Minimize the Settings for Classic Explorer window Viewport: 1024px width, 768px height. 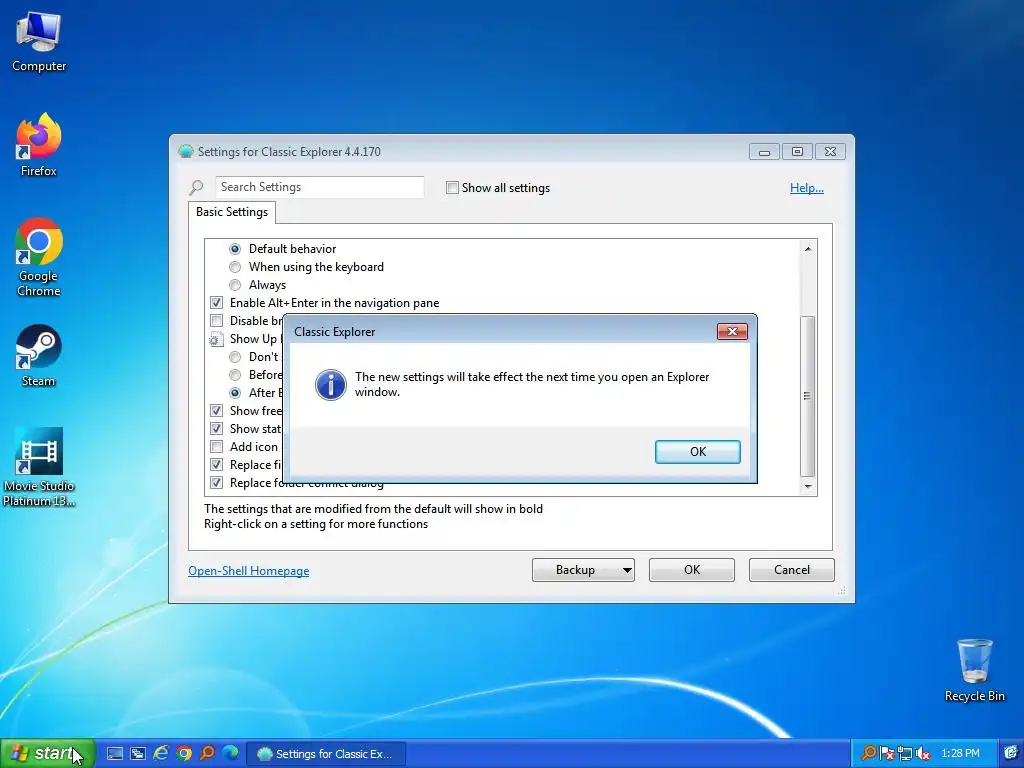(x=765, y=152)
